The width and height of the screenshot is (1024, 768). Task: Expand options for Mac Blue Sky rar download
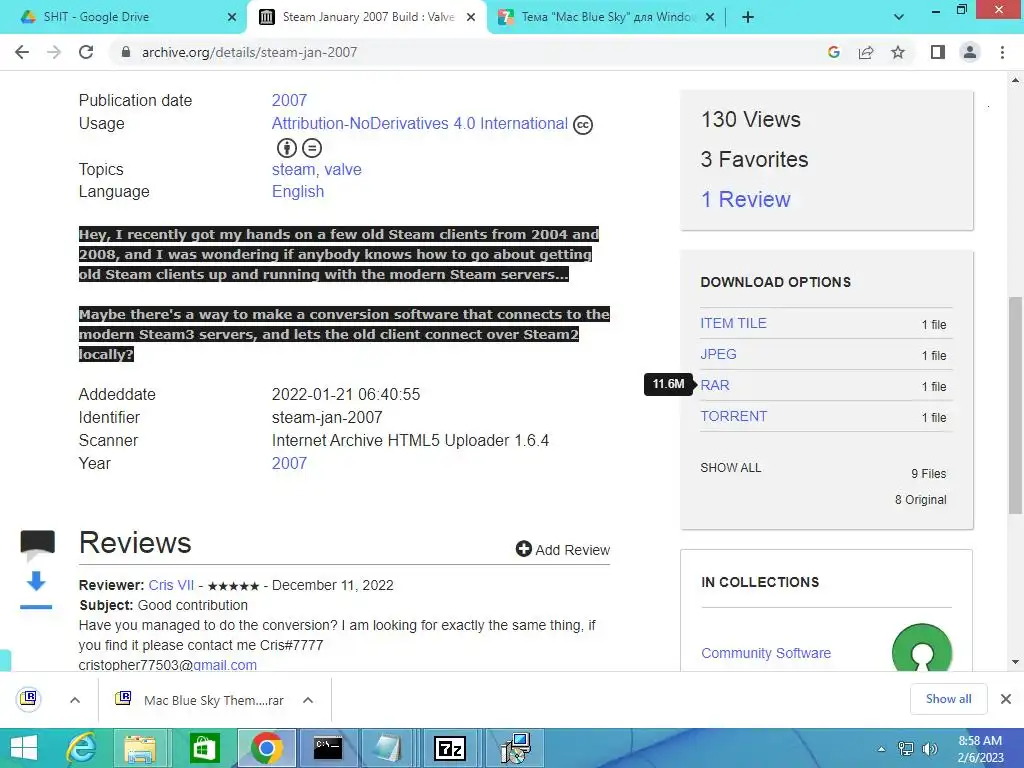coord(308,700)
